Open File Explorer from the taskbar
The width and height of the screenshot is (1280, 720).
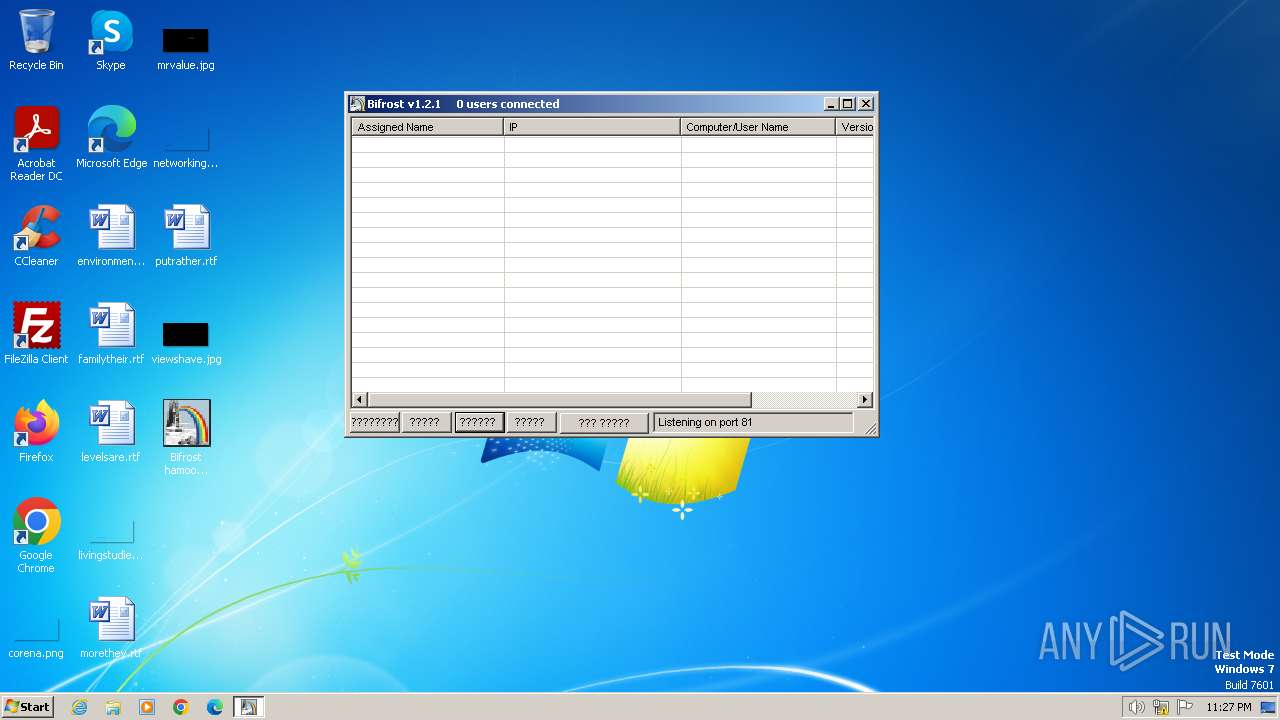[113, 707]
